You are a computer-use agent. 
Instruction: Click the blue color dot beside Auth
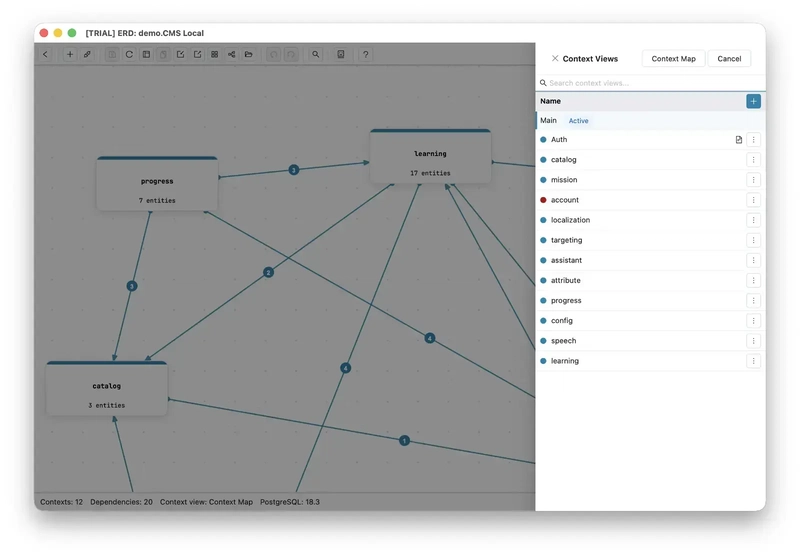tap(543, 140)
